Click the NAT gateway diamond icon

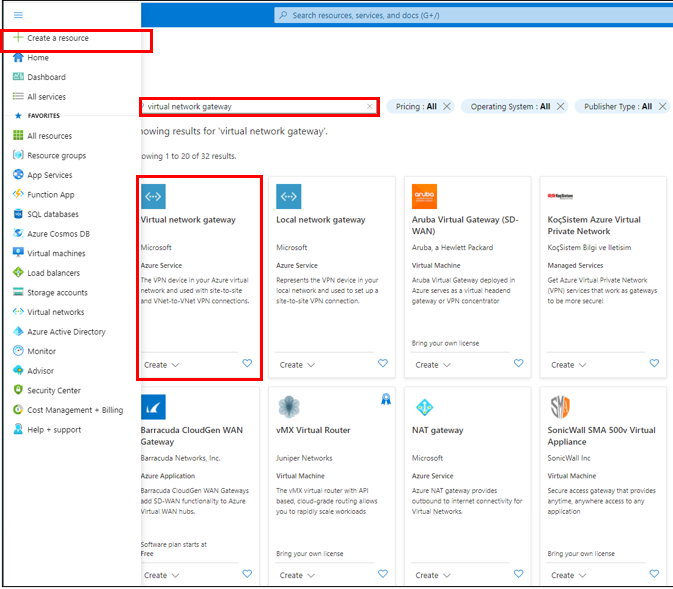424,407
